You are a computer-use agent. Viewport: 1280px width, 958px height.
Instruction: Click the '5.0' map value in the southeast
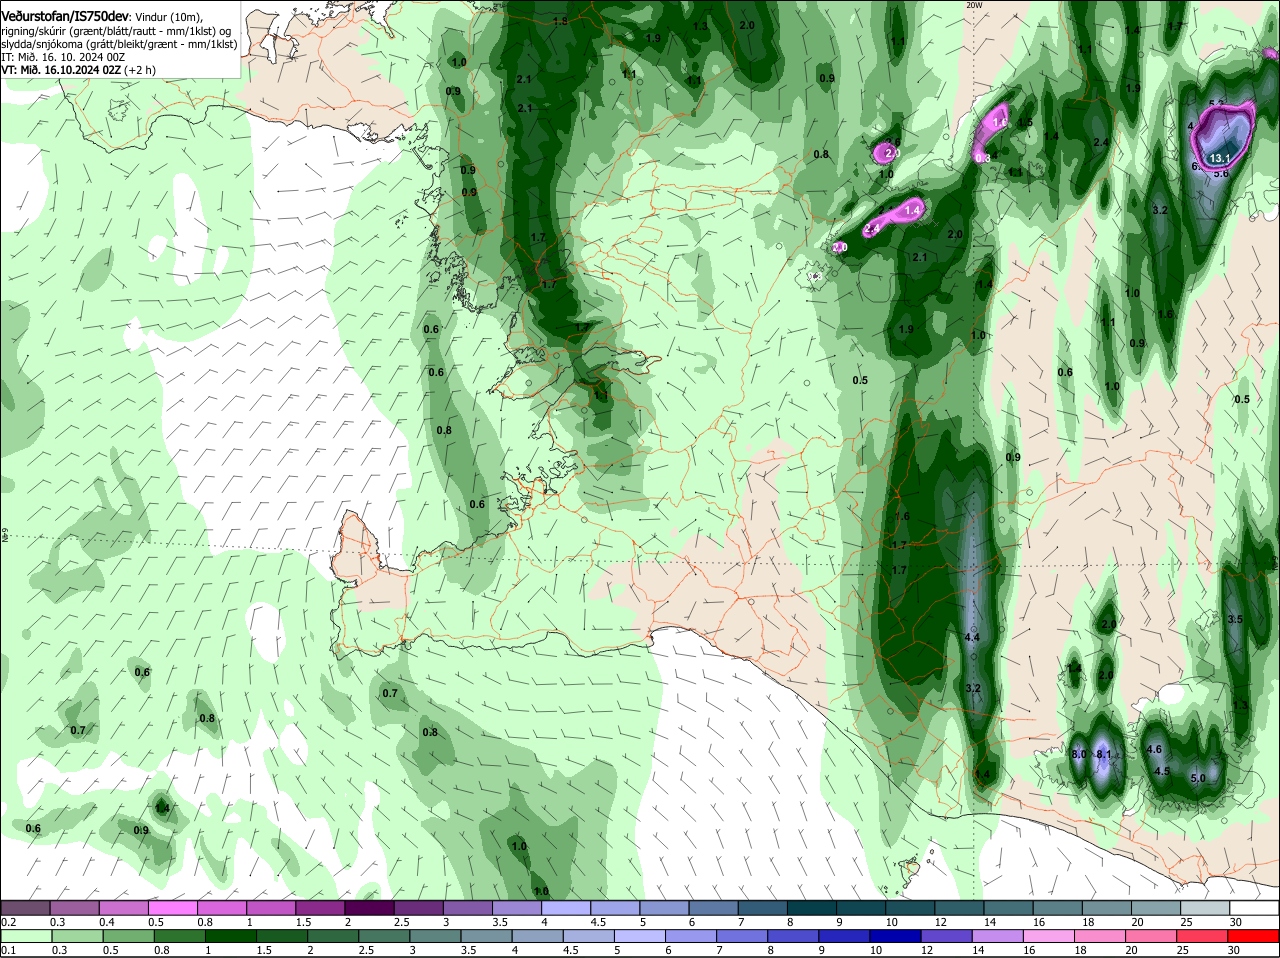pyautogui.click(x=1199, y=777)
